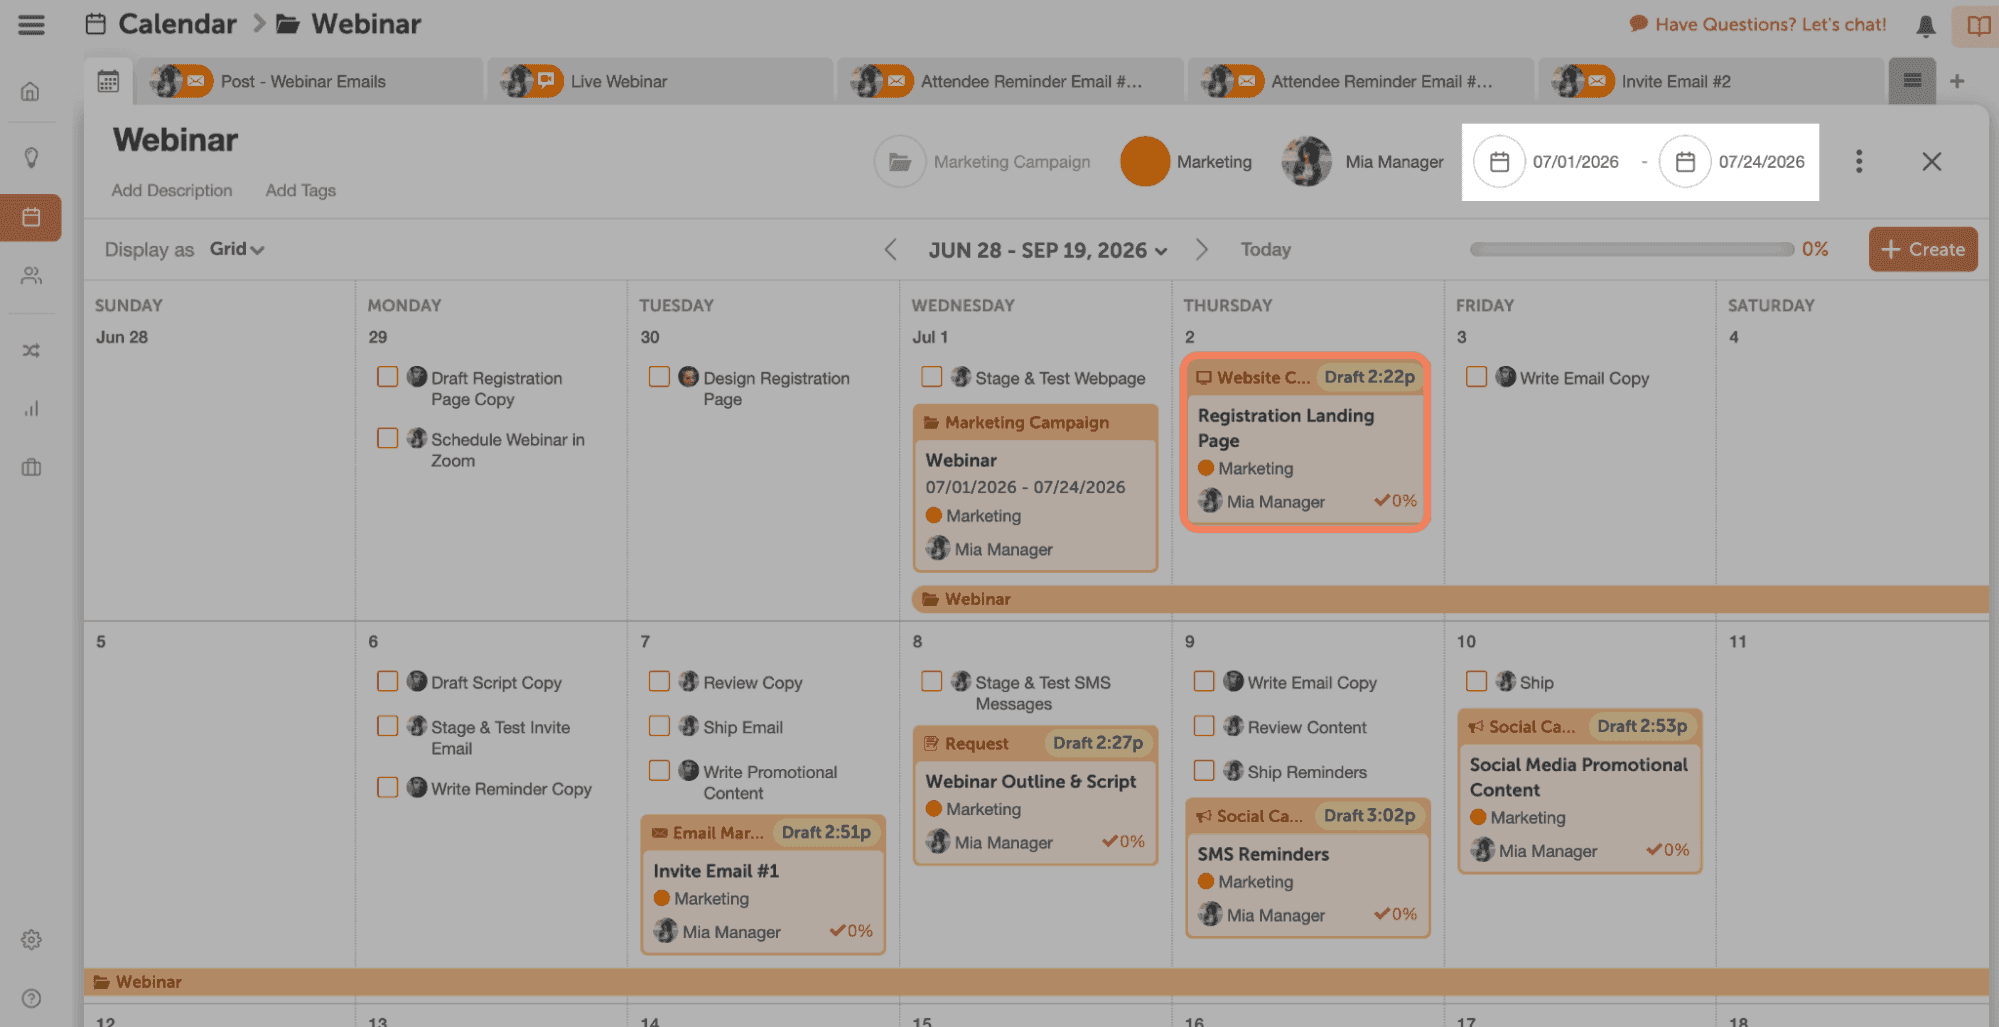The width and height of the screenshot is (1999, 1027).
Task: Open the start date 07/01/2026 picker
Action: pyautogui.click(x=1499, y=162)
